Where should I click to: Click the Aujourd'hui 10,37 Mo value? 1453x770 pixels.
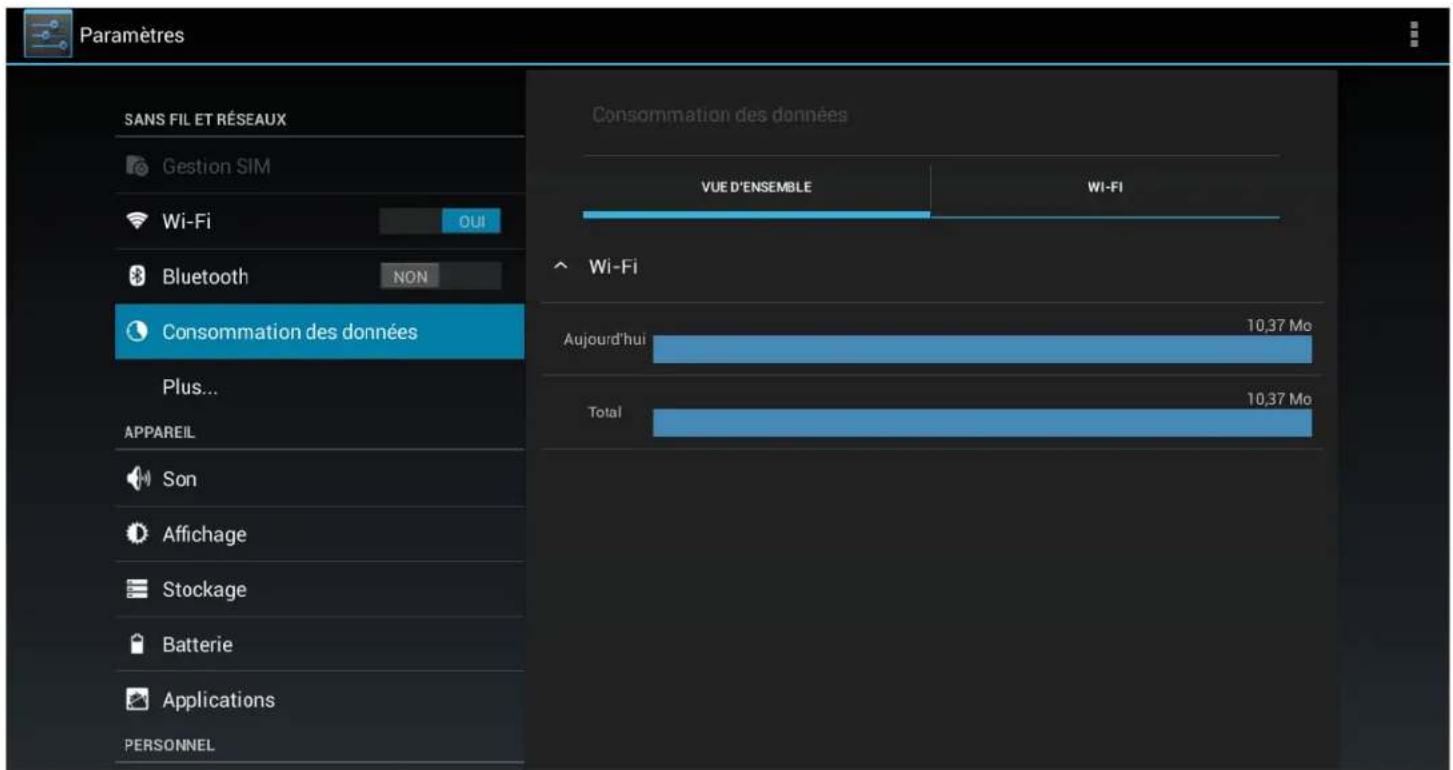point(1279,325)
